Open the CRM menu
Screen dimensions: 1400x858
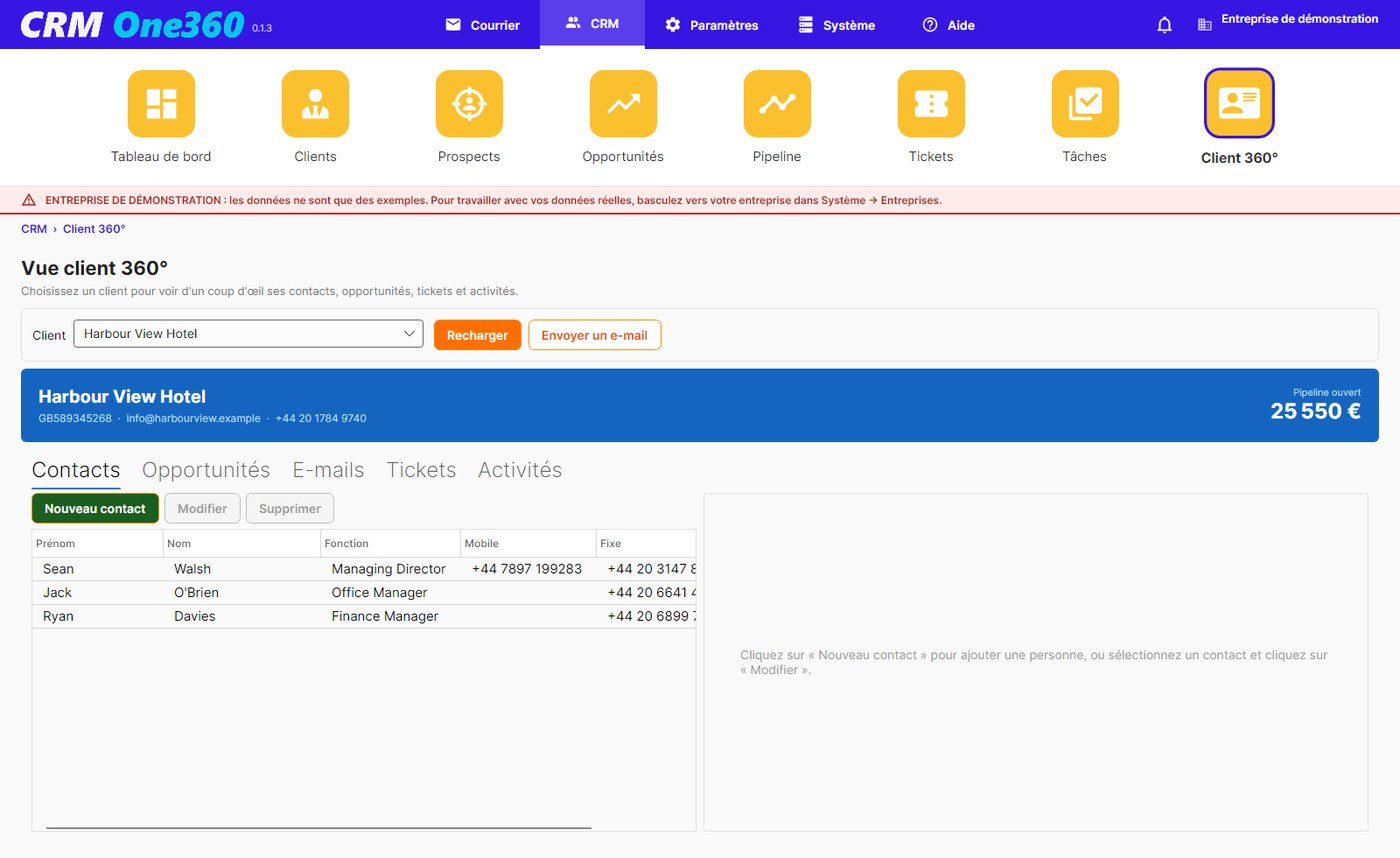(592, 24)
